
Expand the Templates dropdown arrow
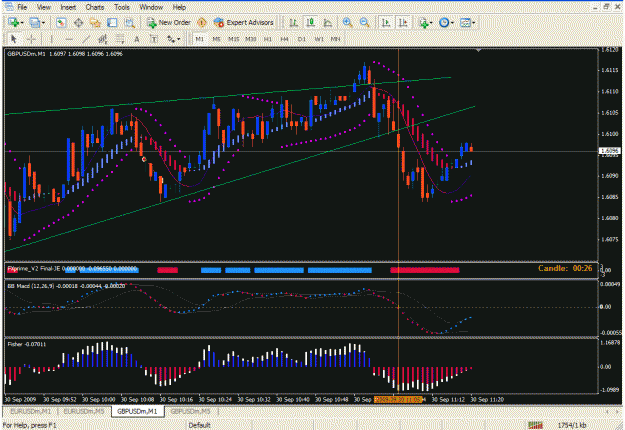474,23
